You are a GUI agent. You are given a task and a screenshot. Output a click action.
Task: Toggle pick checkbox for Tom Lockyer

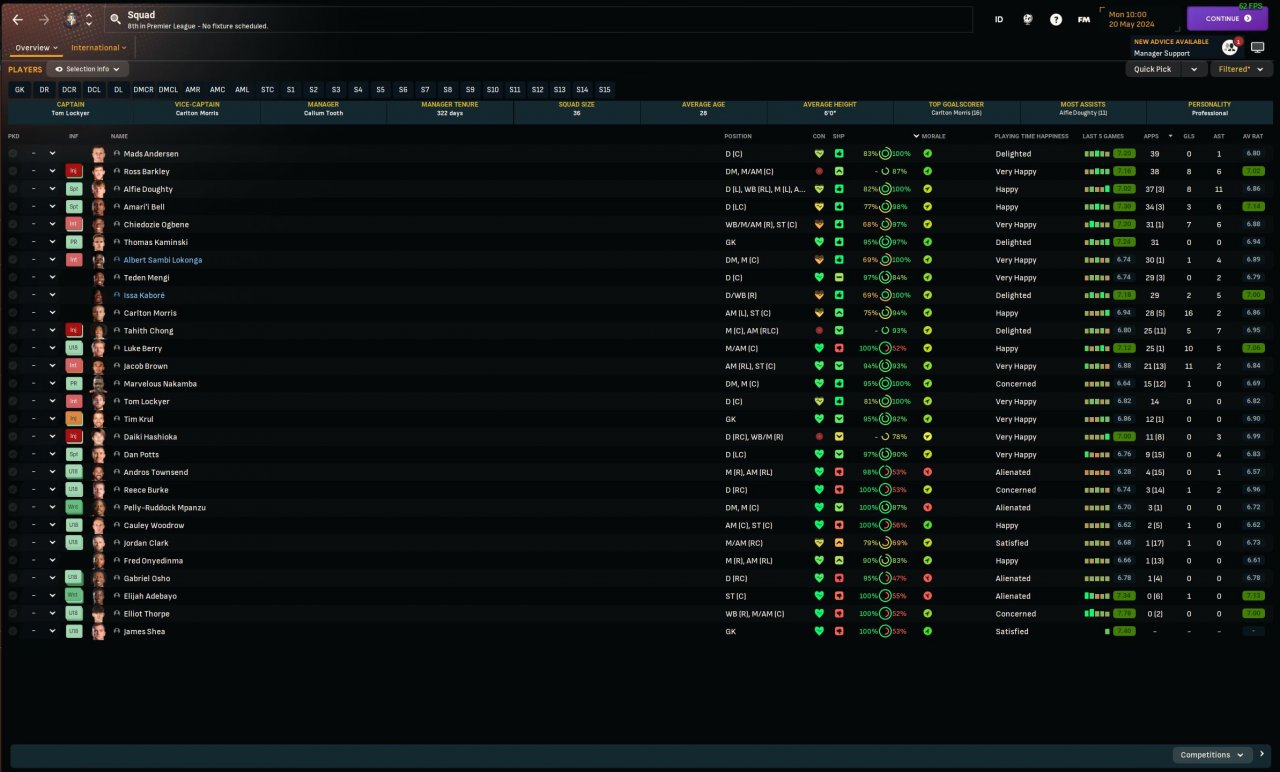[13, 401]
